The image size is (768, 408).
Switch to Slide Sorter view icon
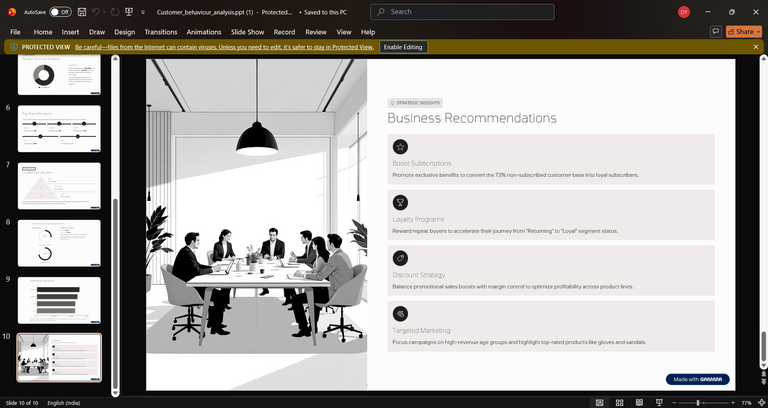pyautogui.click(x=619, y=403)
